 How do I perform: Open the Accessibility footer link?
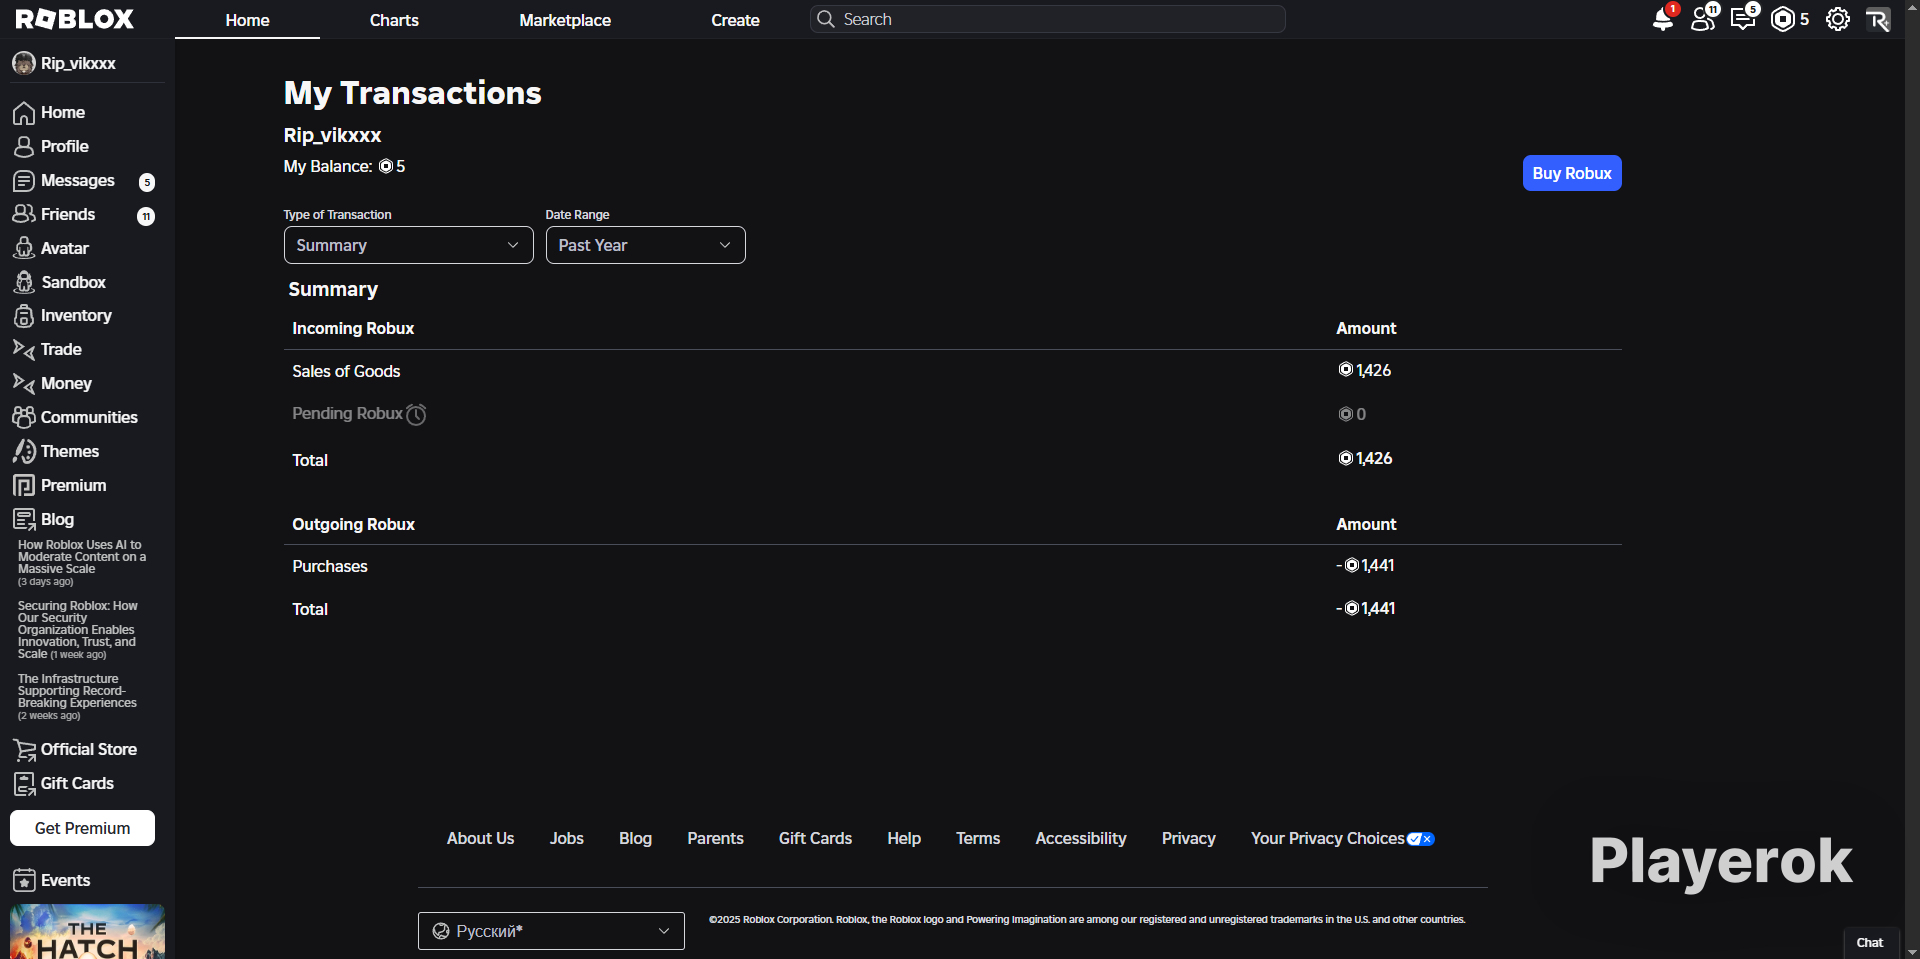[x=1081, y=839]
